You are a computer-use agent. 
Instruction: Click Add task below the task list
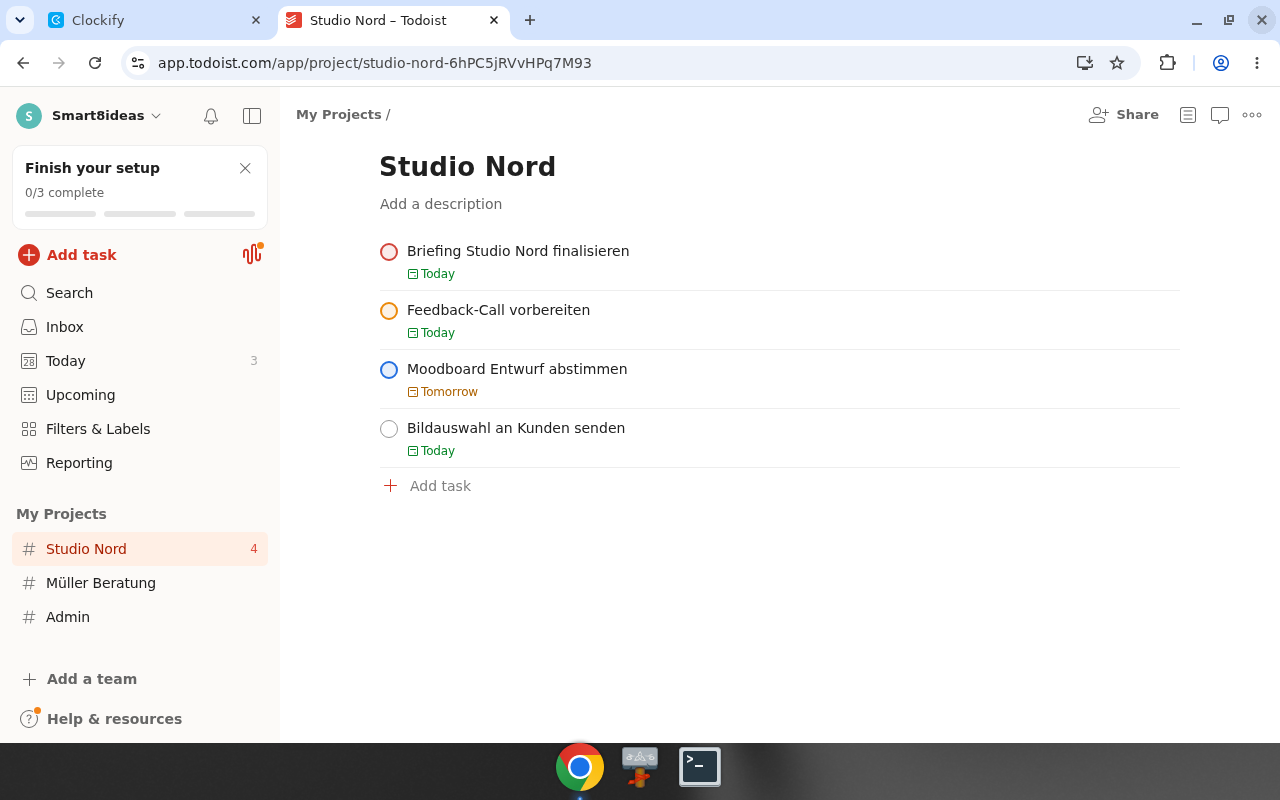[x=427, y=486]
